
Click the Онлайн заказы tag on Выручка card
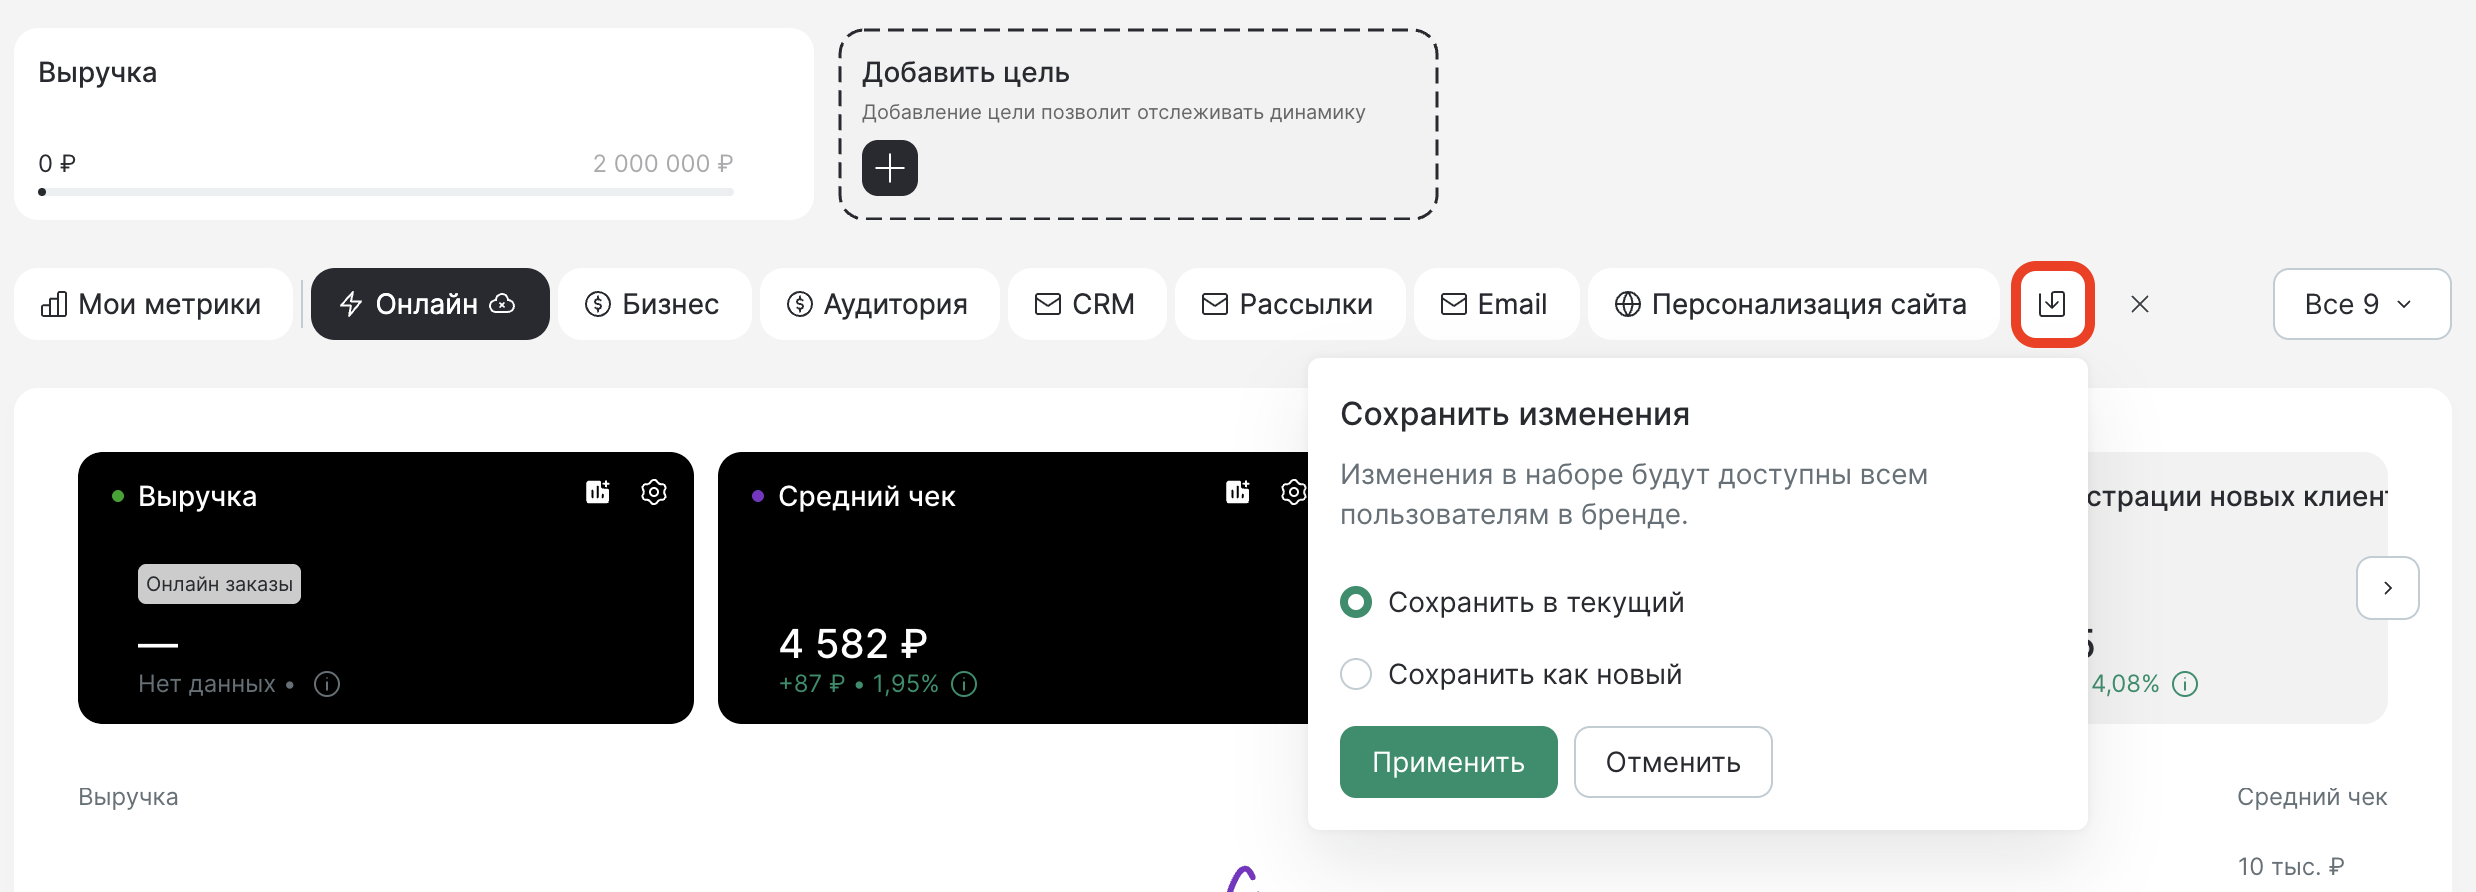pos(219,584)
